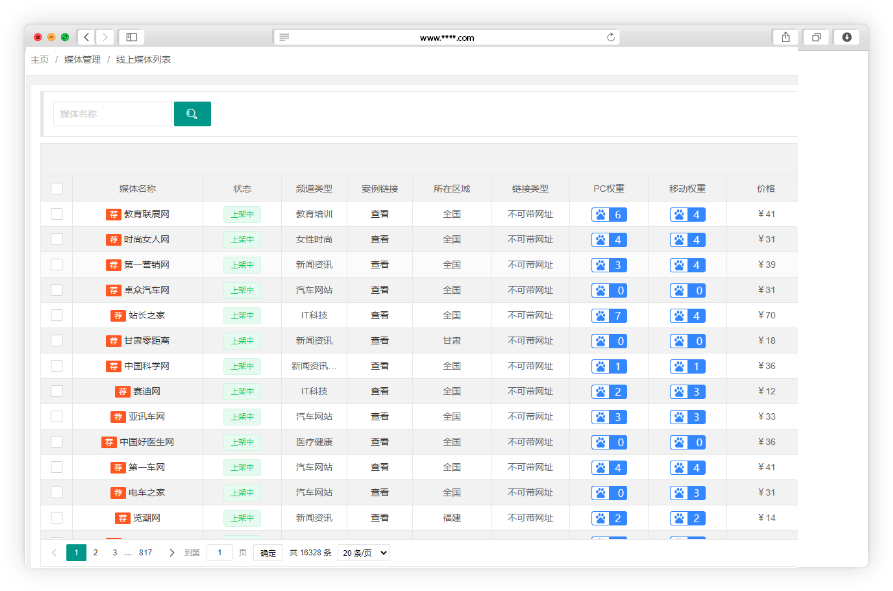
Task: Toggle the select-all checkbox in table header
Action: pos(57,188)
